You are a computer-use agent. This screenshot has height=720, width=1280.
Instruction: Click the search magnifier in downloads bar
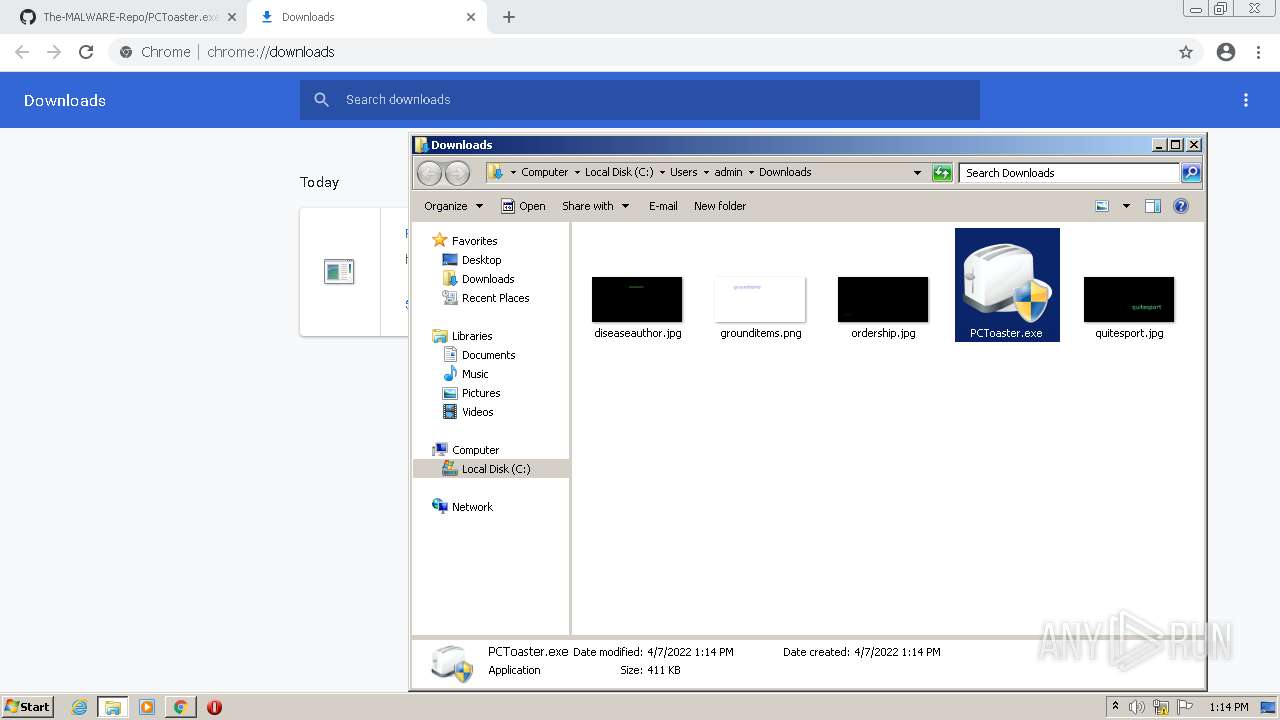[x=321, y=100]
